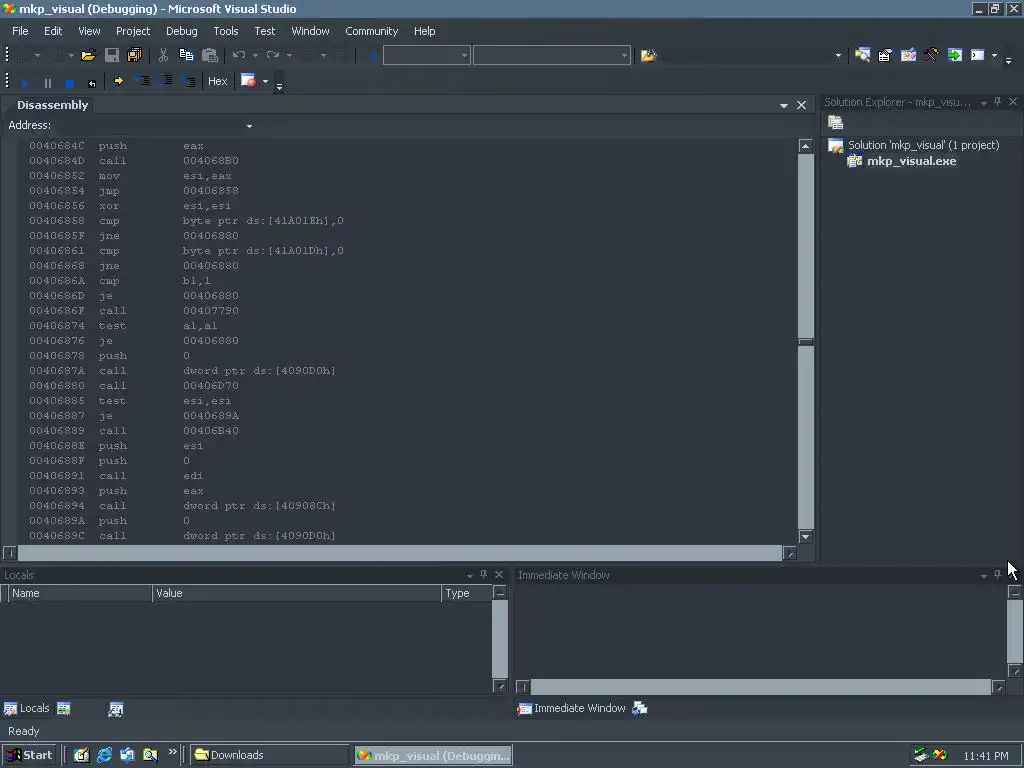The height and width of the screenshot is (768, 1024).
Task: Open the Community menu
Action: 372,31
